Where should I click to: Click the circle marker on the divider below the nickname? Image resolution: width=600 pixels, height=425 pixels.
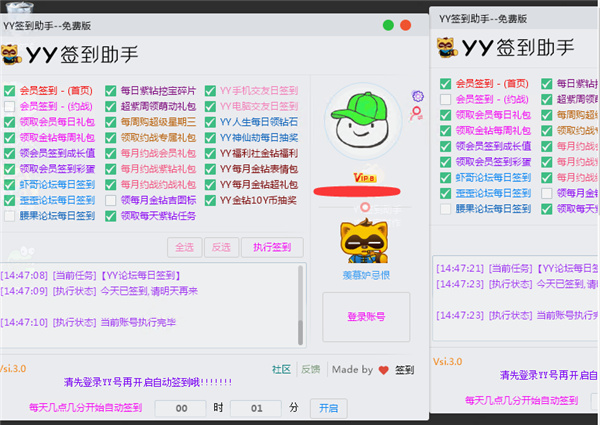[365, 207]
